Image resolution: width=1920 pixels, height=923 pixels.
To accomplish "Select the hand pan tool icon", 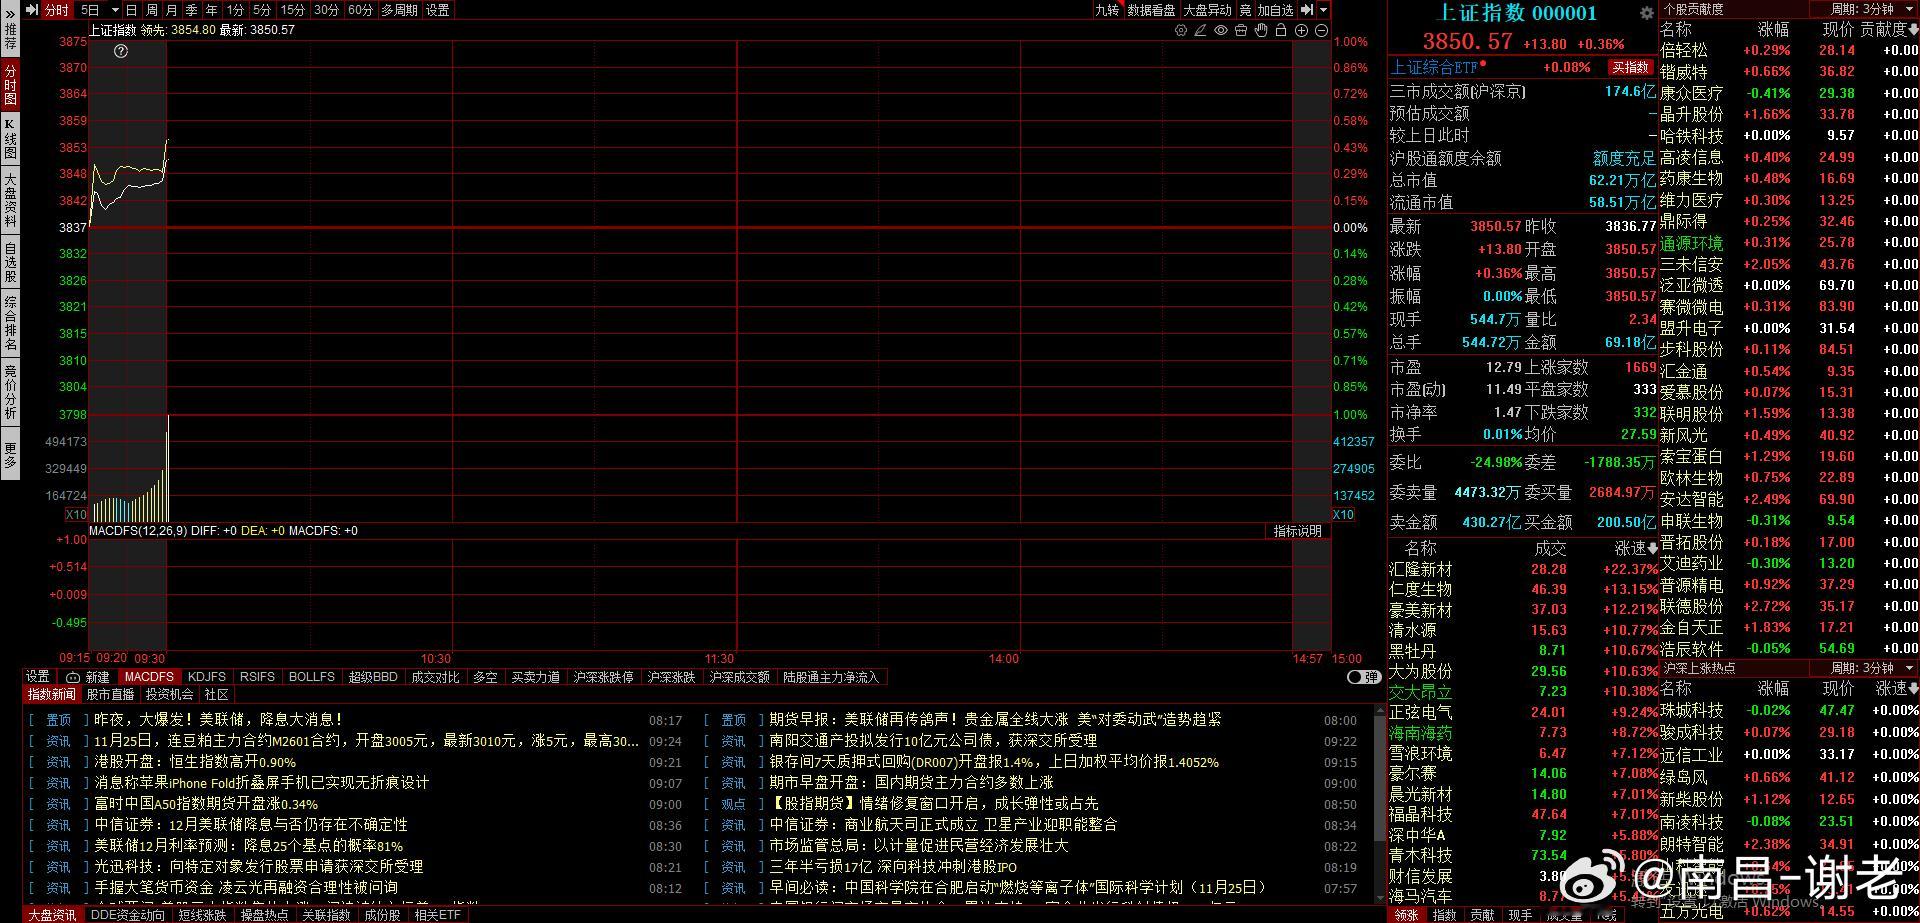I will (x=1261, y=30).
